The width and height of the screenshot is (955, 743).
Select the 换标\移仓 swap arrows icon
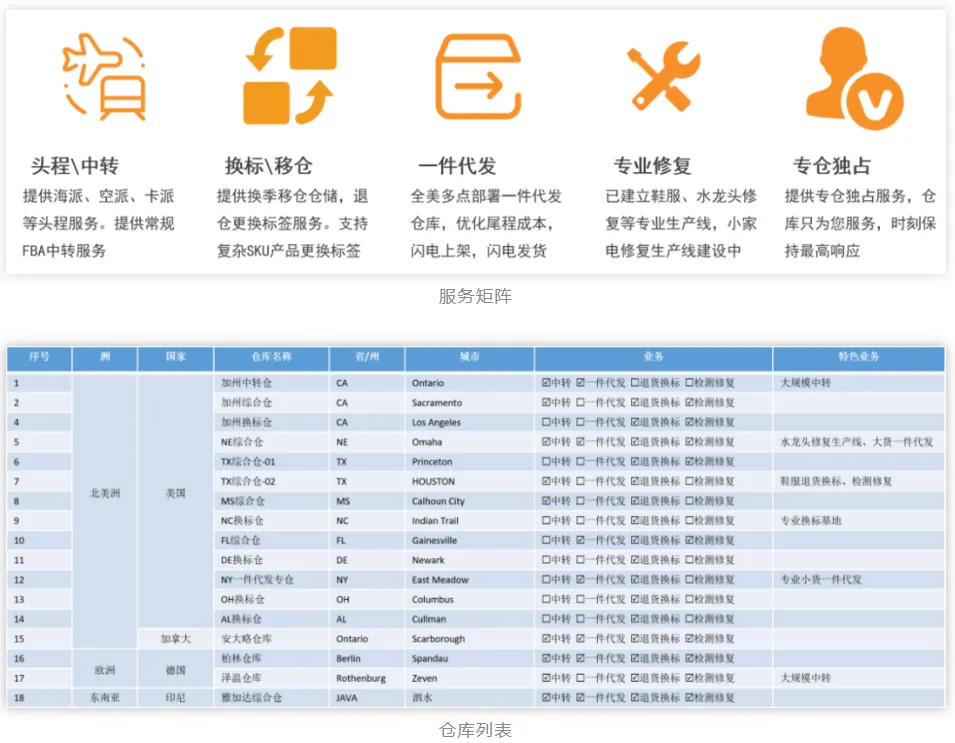290,76
